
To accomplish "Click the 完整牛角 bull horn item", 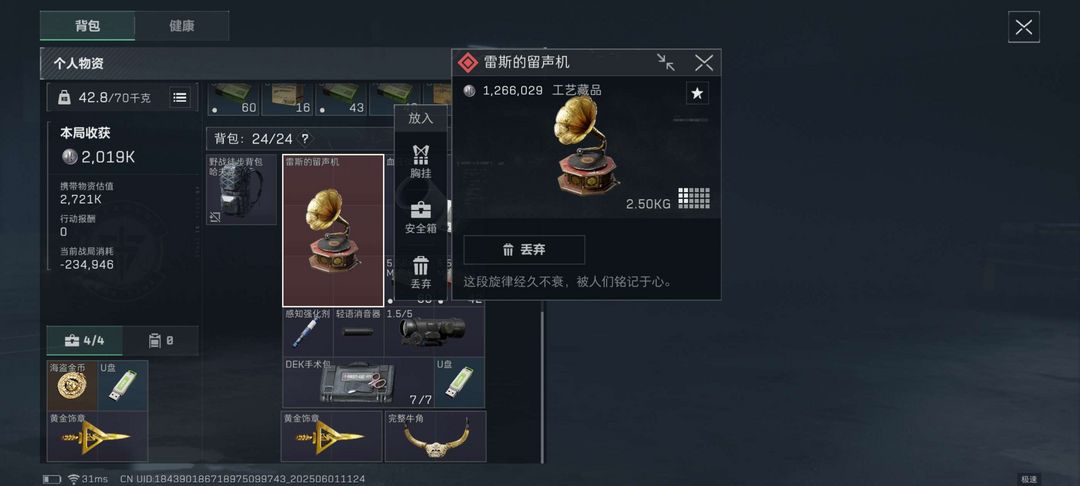I will tap(435, 436).
